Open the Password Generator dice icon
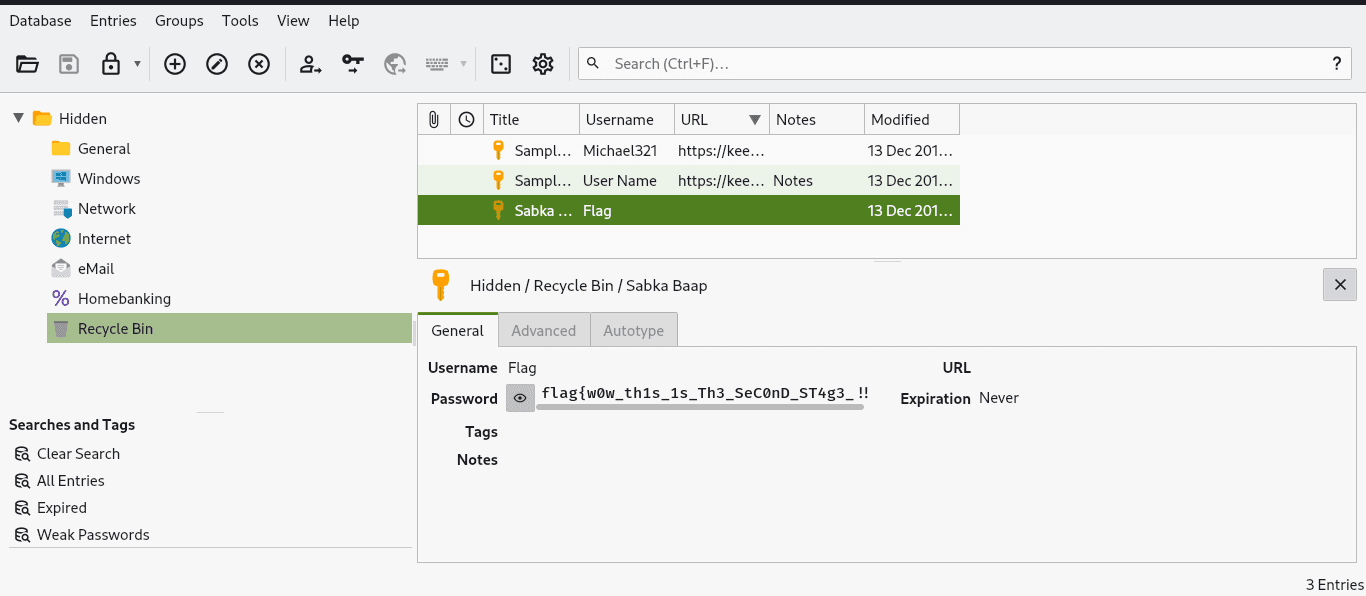The height and width of the screenshot is (596, 1366). [501, 64]
